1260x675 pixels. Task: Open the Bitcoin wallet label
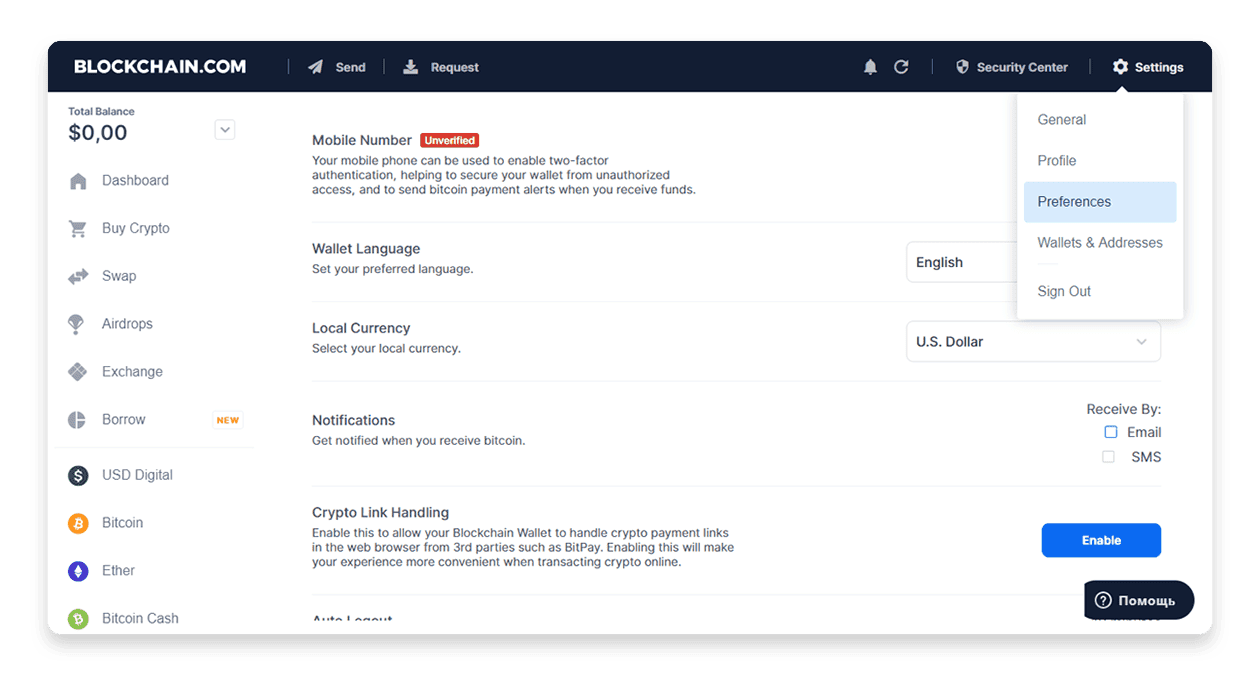122,523
